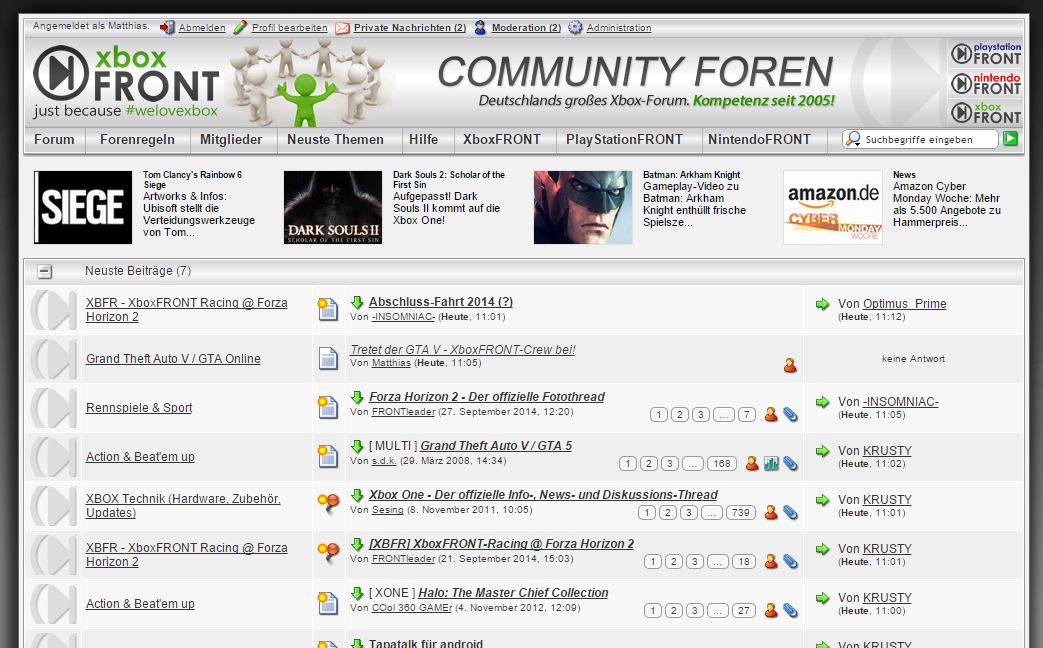
Task: Open the Neuste Themen menu item
Action: pyautogui.click(x=335, y=140)
